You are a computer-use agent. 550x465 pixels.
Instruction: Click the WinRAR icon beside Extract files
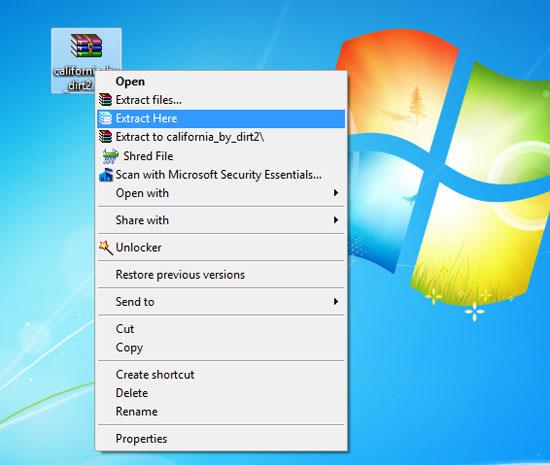click(105, 100)
